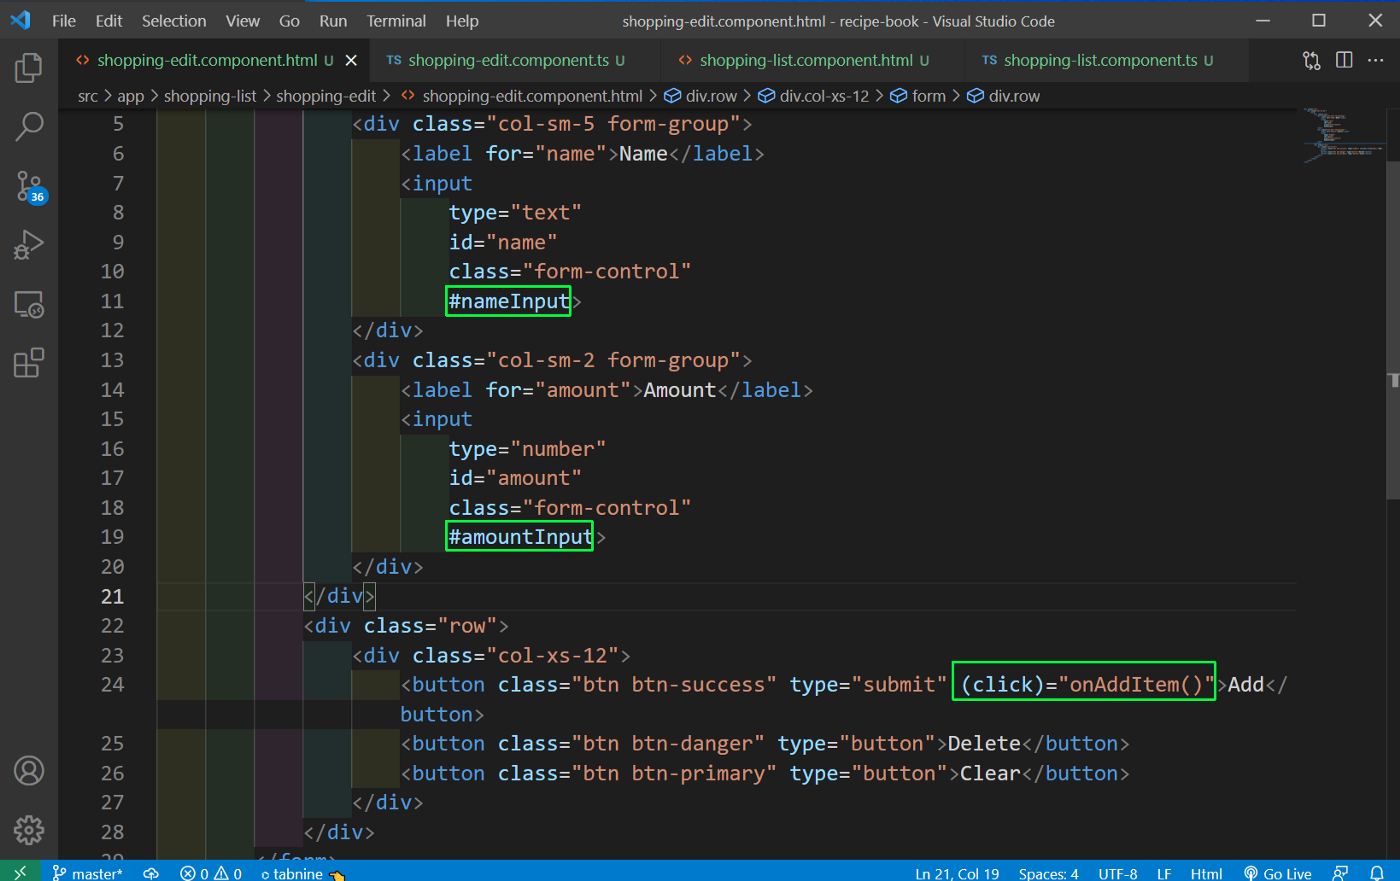The width and height of the screenshot is (1400, 881).
Task: Click the first div.row breadcrumb
Action: 701,96
